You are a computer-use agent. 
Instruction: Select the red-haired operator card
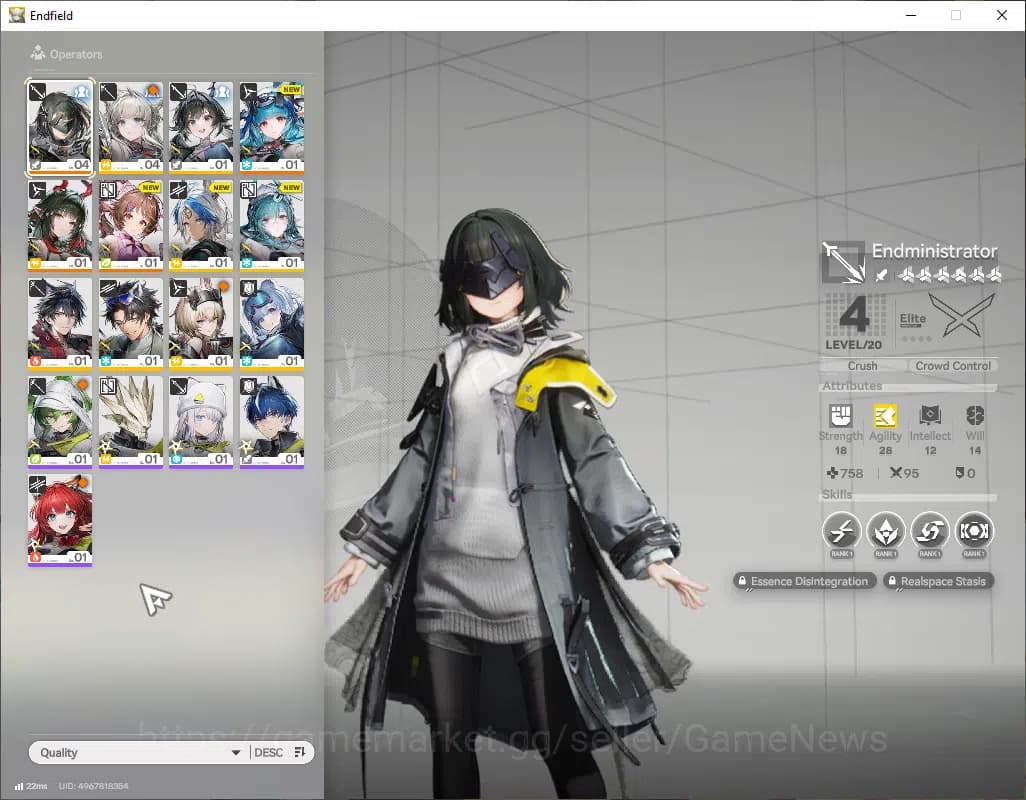60,520
